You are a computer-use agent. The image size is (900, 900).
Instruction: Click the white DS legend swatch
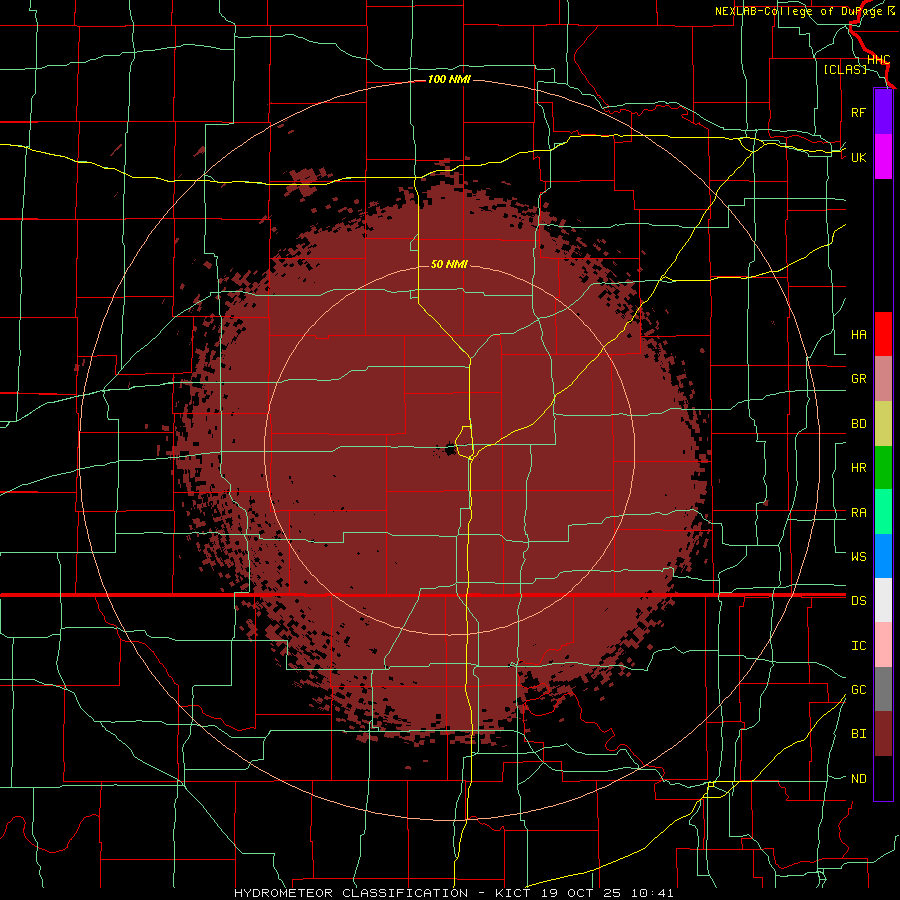coord(883,600)
